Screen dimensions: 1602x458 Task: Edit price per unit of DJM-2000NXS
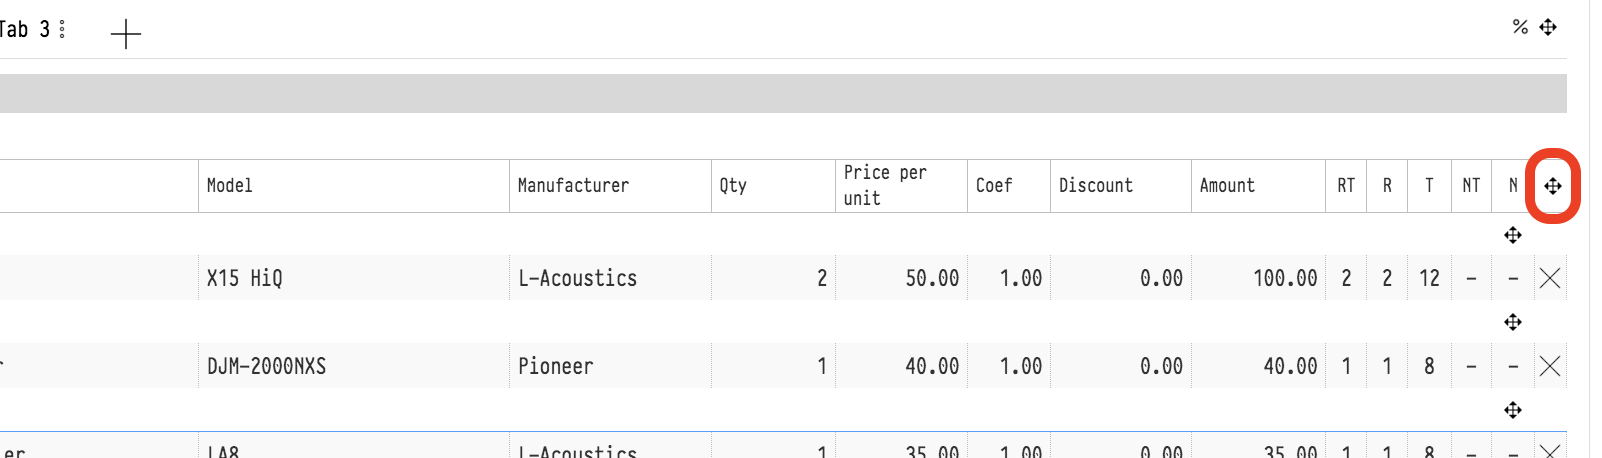pyautogui.click(x=901, y=366)
